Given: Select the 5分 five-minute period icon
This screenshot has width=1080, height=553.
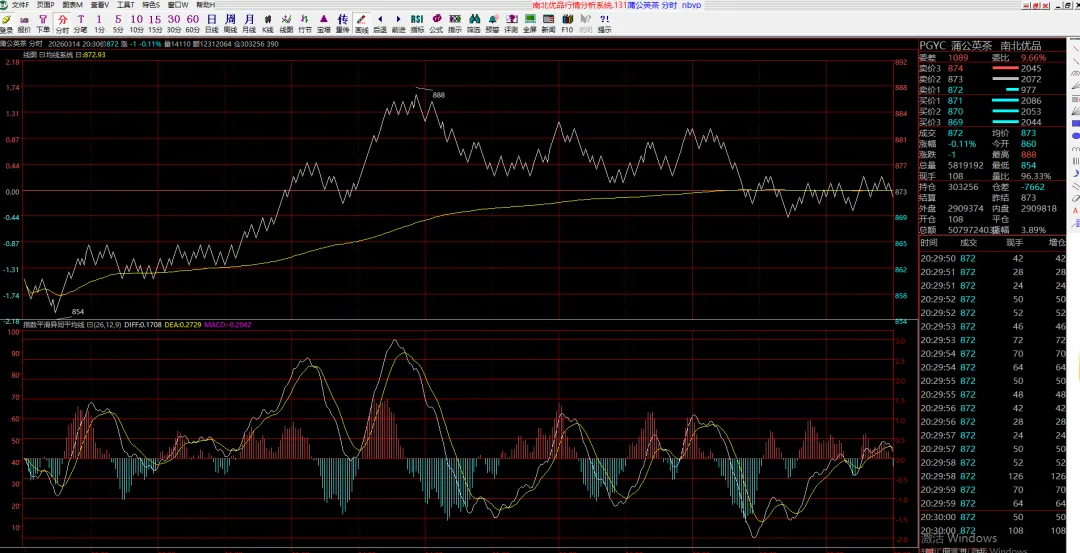Looking at the screenshot, I should (x=118, y=23).
